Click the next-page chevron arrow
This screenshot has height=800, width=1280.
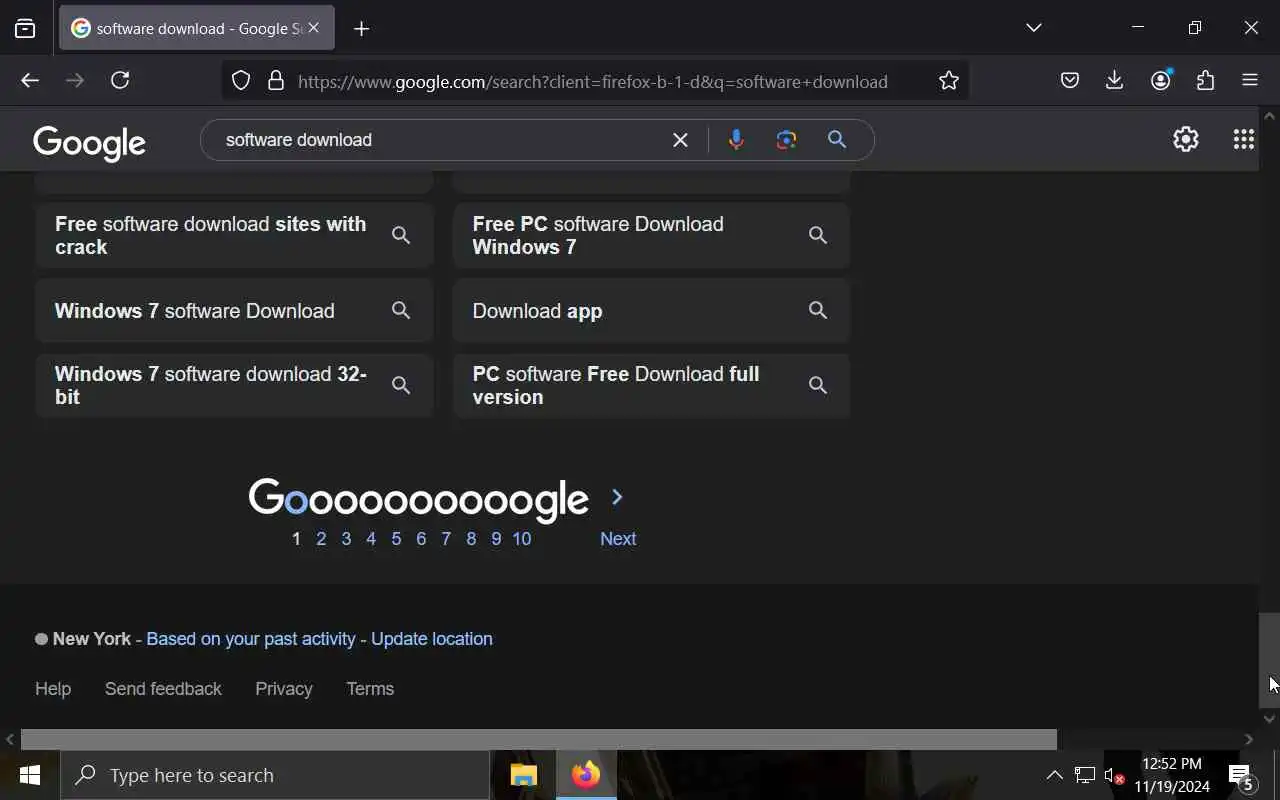pyautogui.click(x=617, y=497)
